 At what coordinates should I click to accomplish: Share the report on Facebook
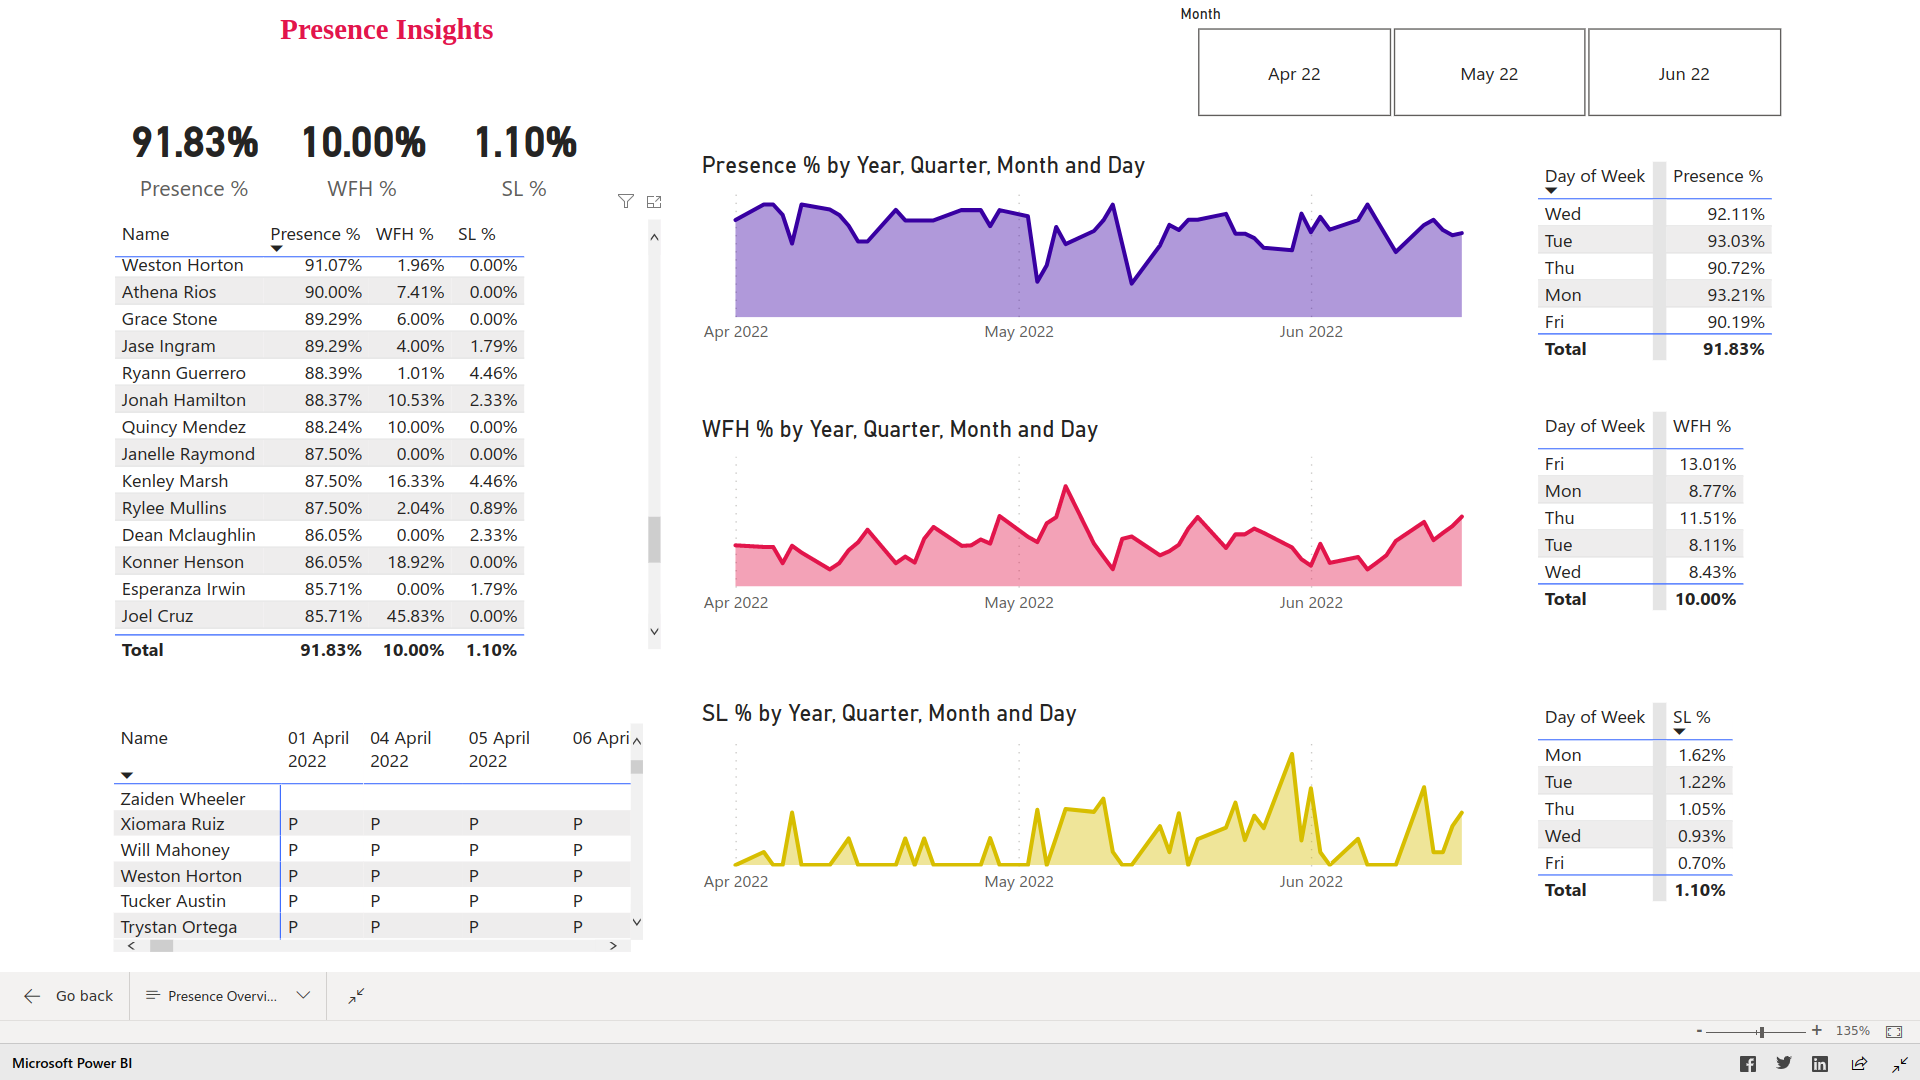(x=1748, y=1063)
